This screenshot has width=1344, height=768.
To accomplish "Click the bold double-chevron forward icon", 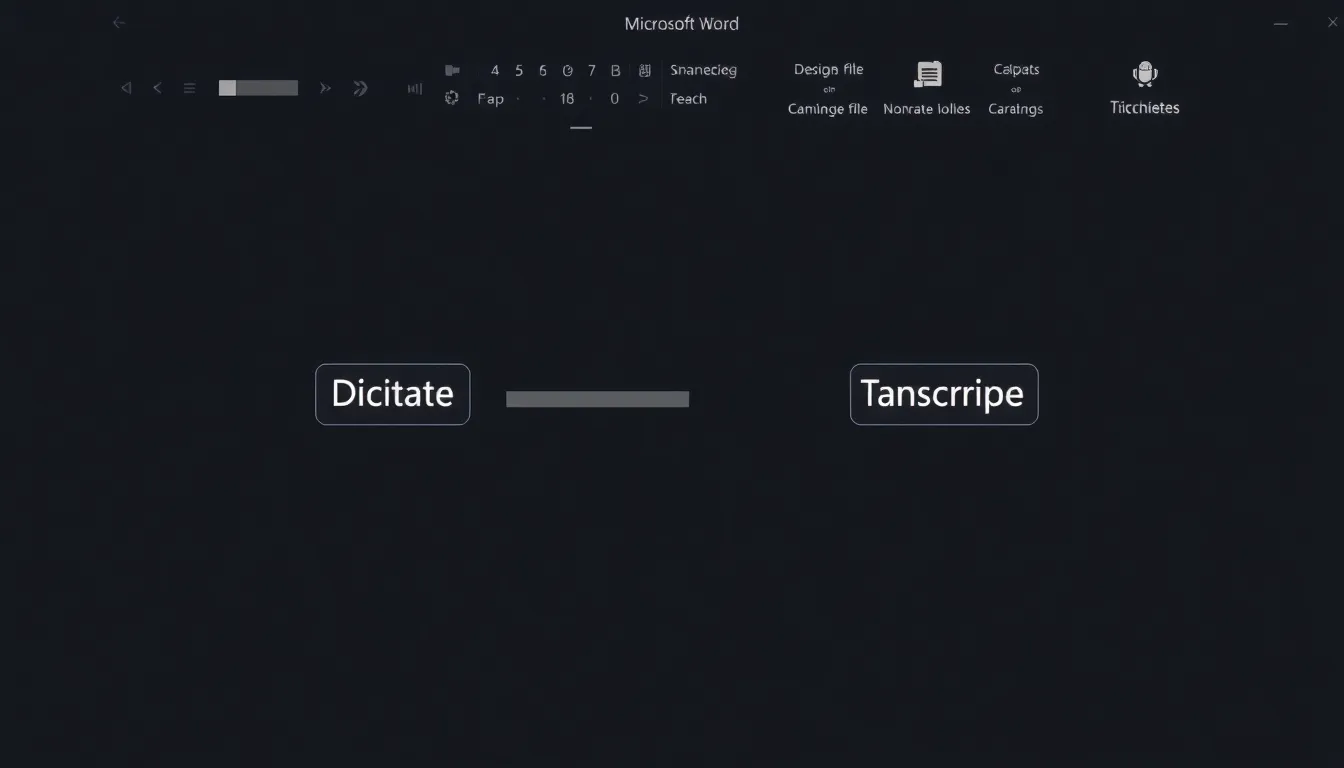I will click(361, 88).
